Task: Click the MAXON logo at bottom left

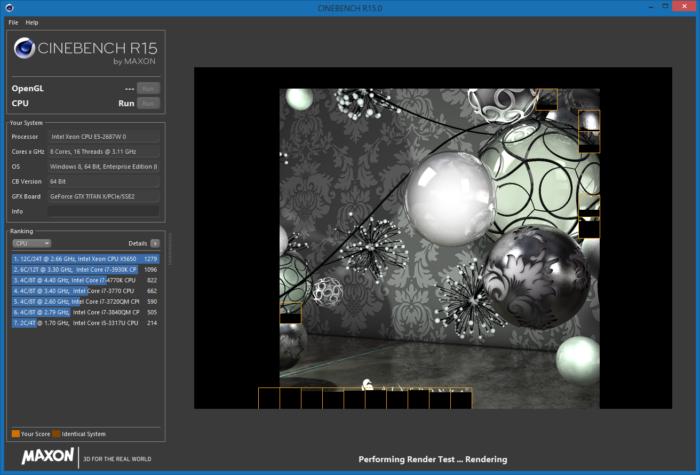Action: (x=48, y=456)
